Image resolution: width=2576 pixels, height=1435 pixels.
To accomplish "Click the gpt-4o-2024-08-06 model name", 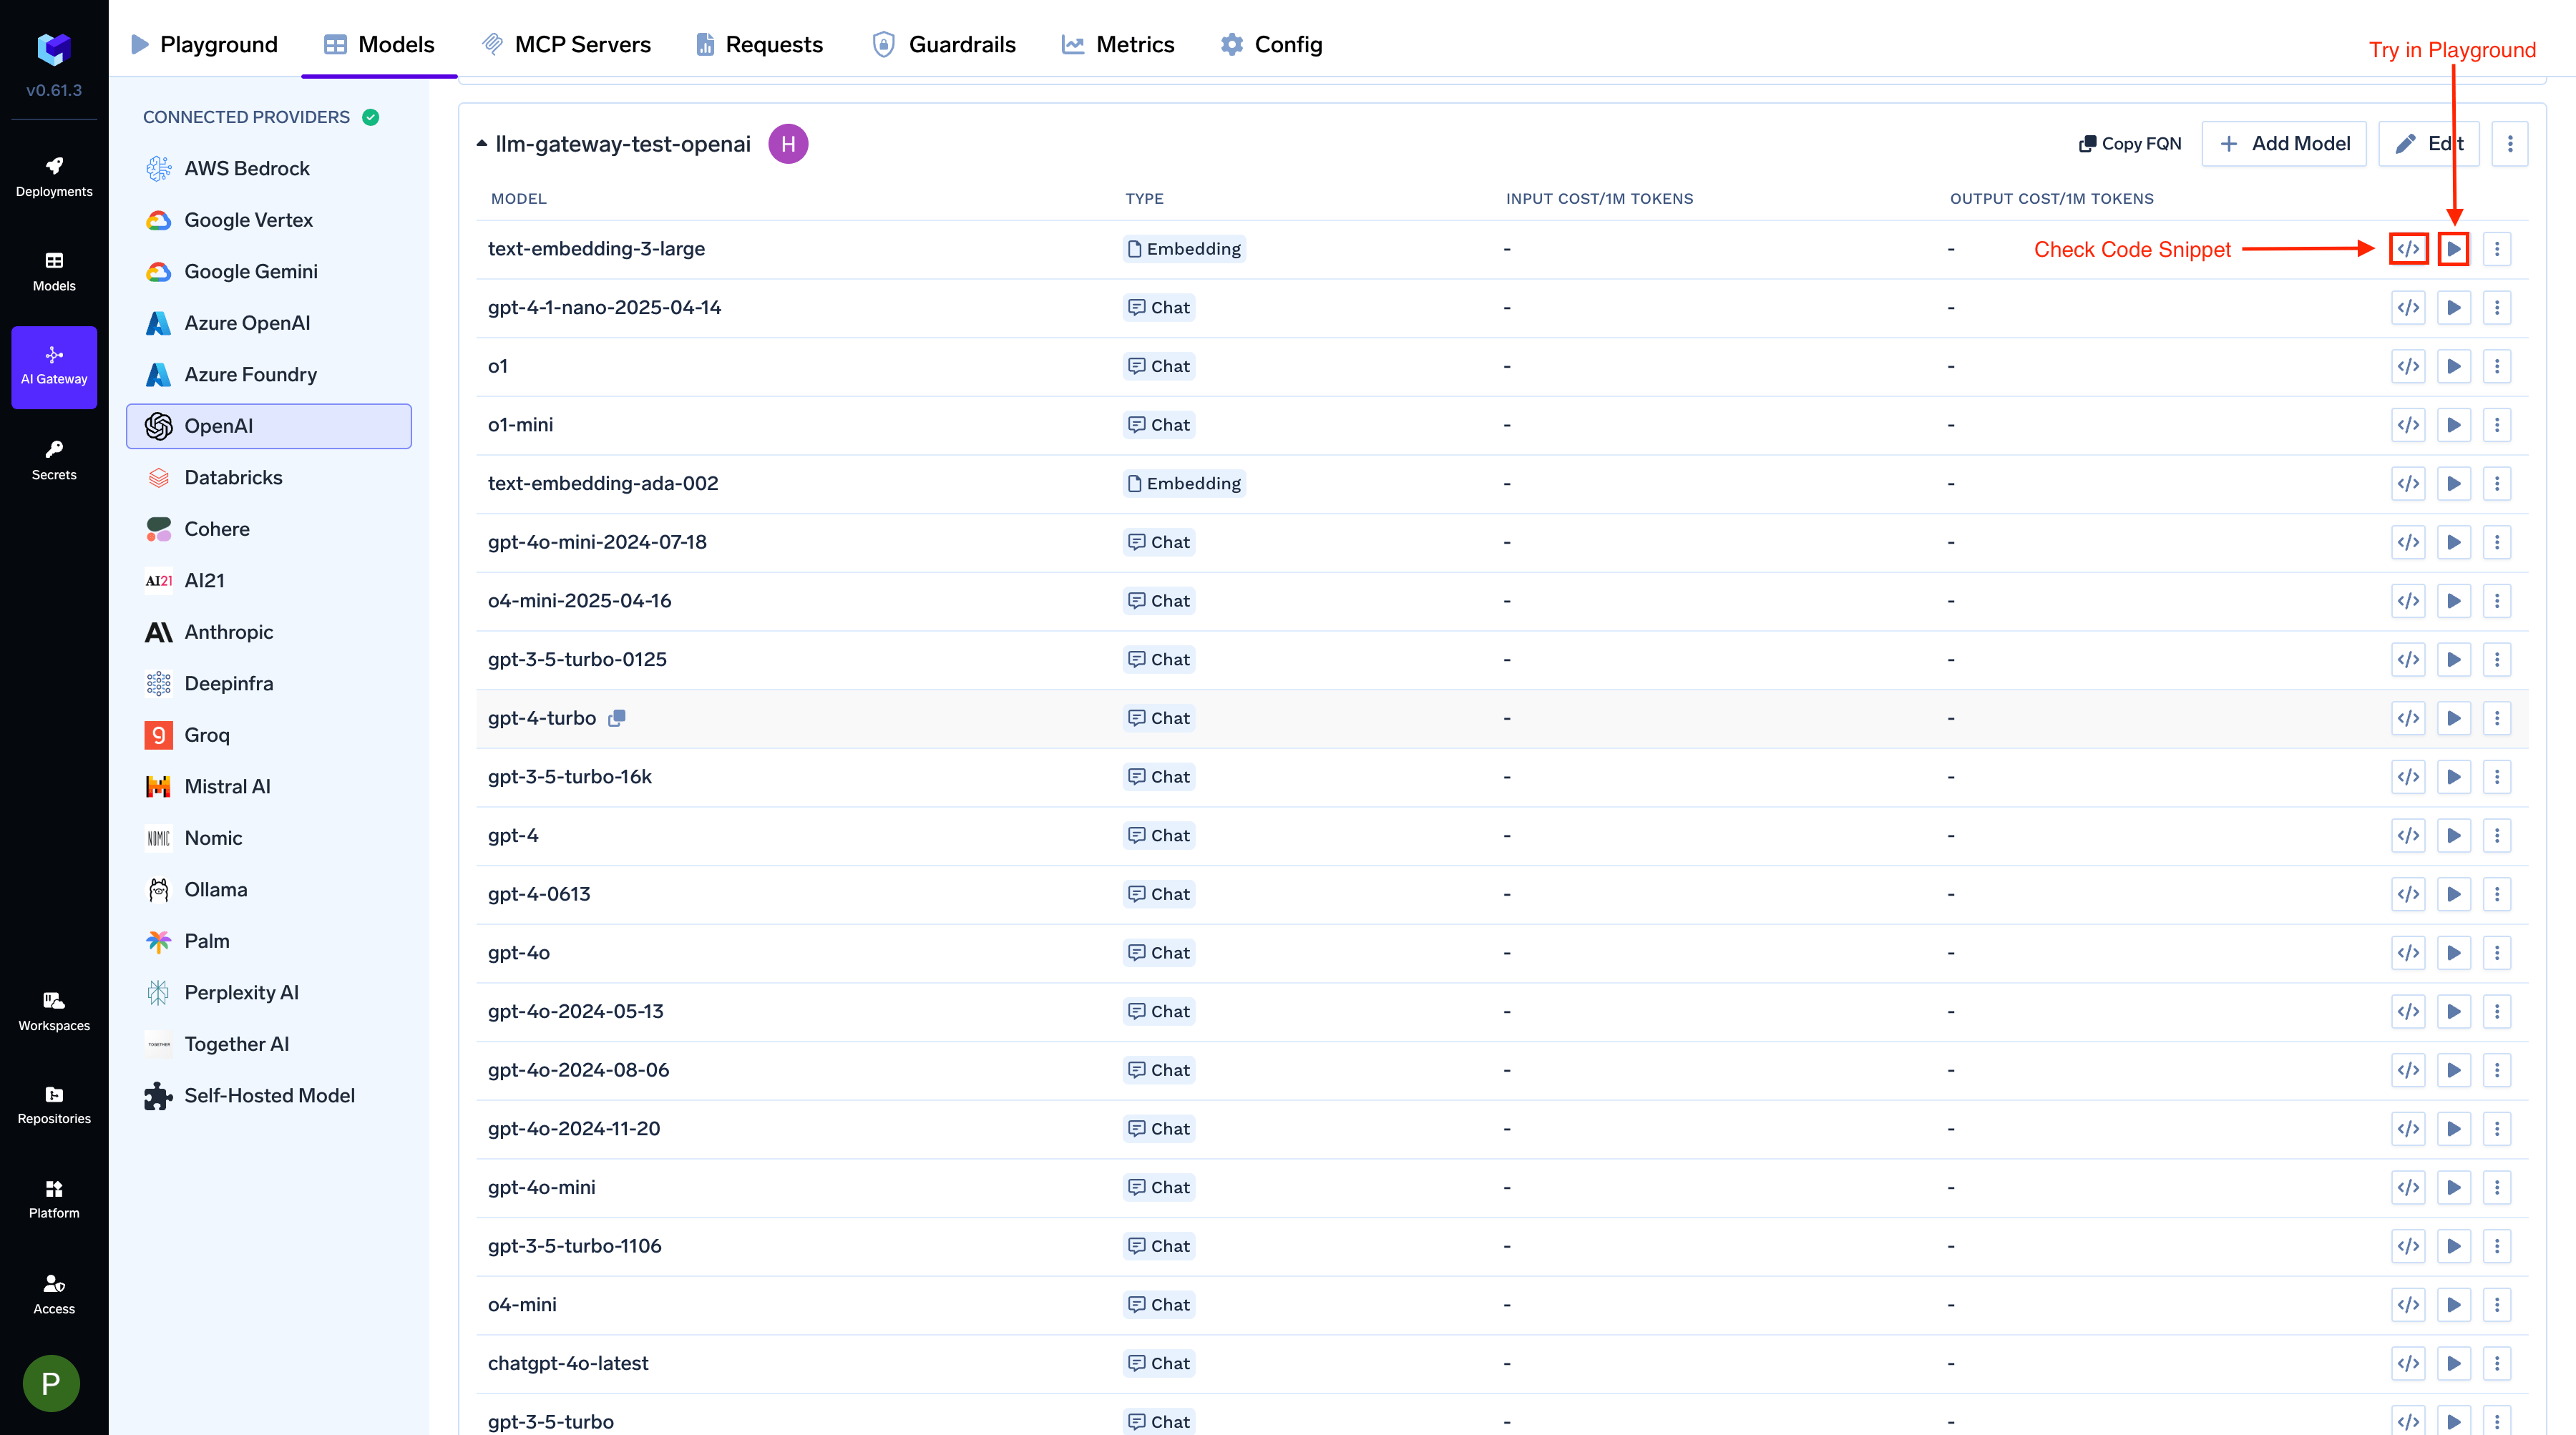I will [x=578, y=1070].
